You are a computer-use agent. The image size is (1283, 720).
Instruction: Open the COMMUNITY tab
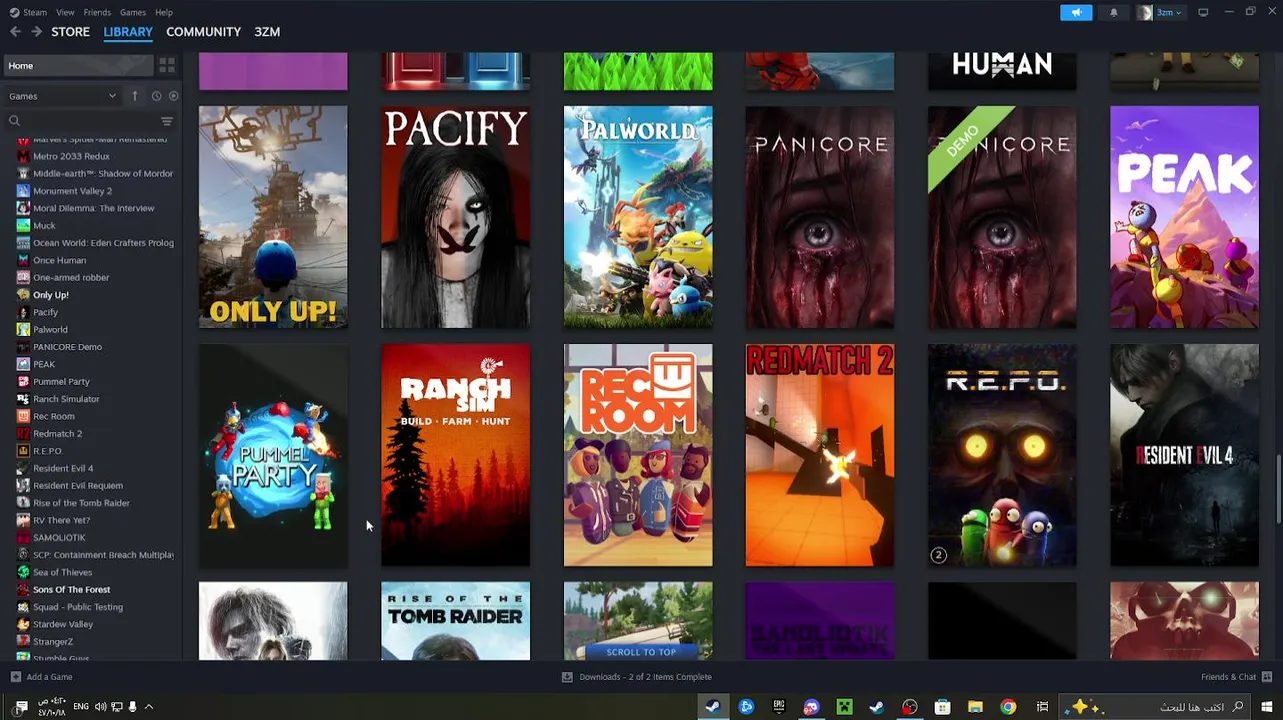tap(203, 32)
